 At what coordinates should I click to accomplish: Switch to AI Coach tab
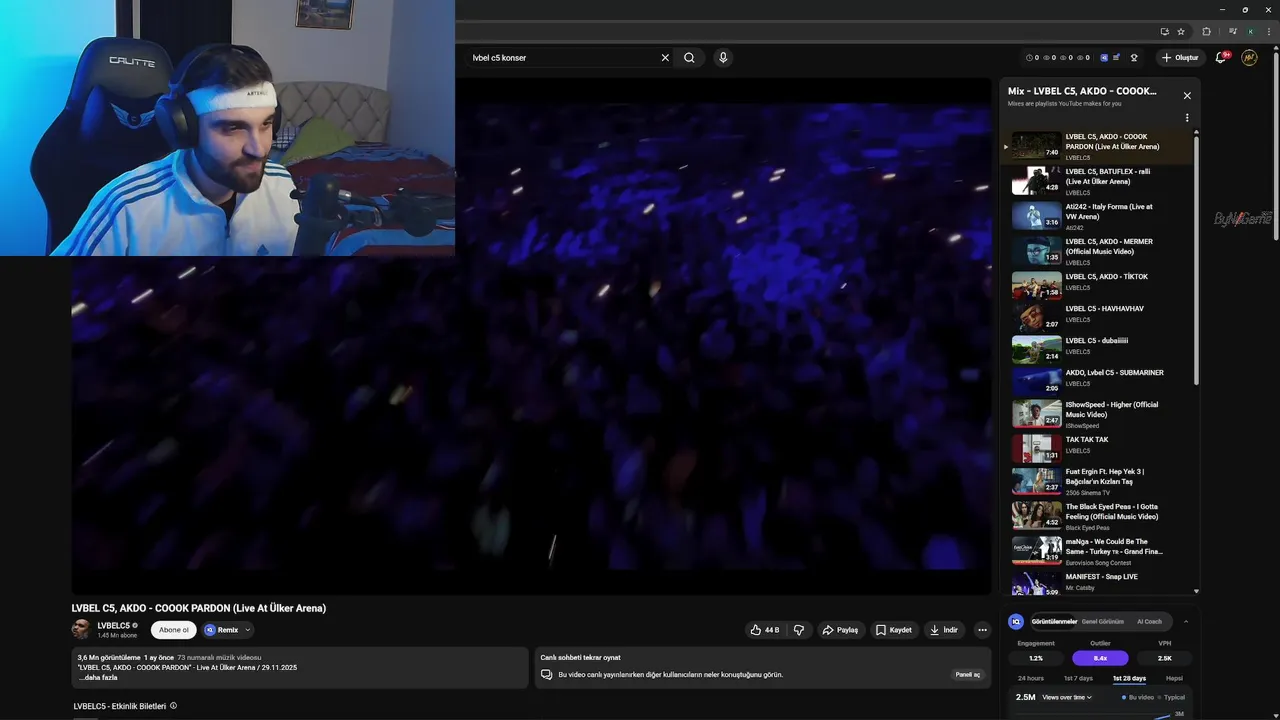[1150, 621]
